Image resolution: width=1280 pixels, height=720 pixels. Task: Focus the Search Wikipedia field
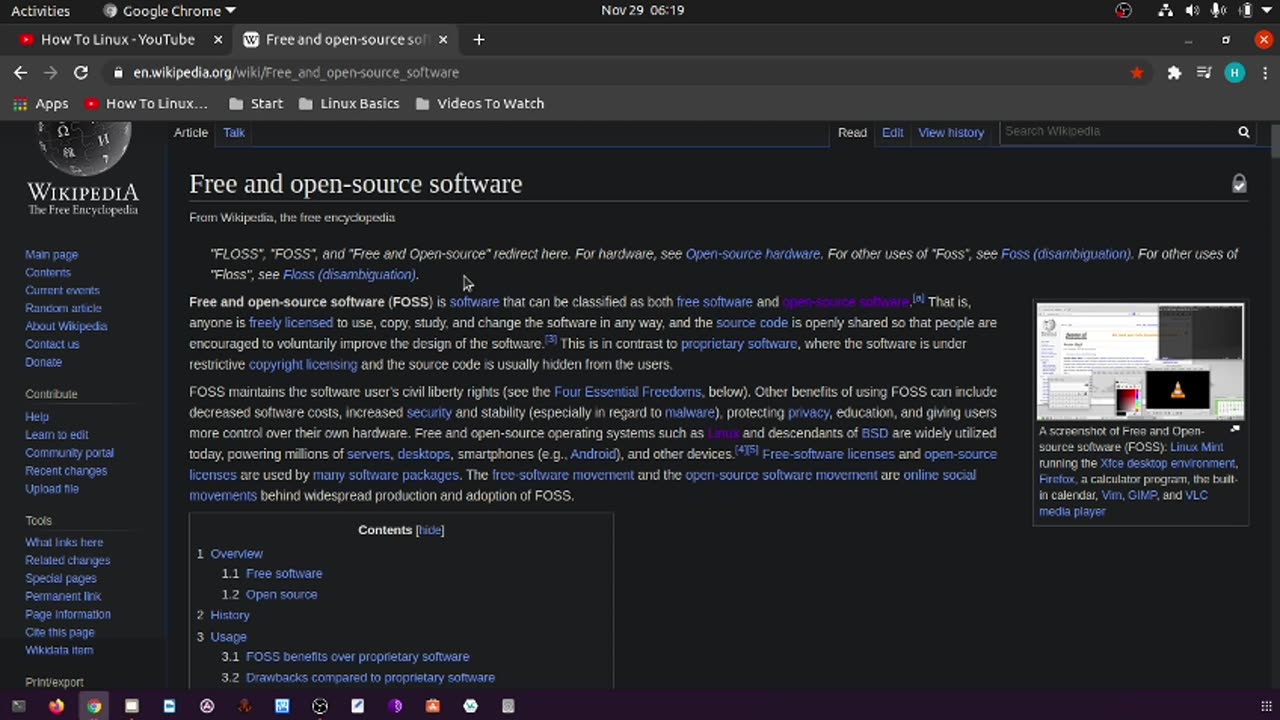point(1117,131)
